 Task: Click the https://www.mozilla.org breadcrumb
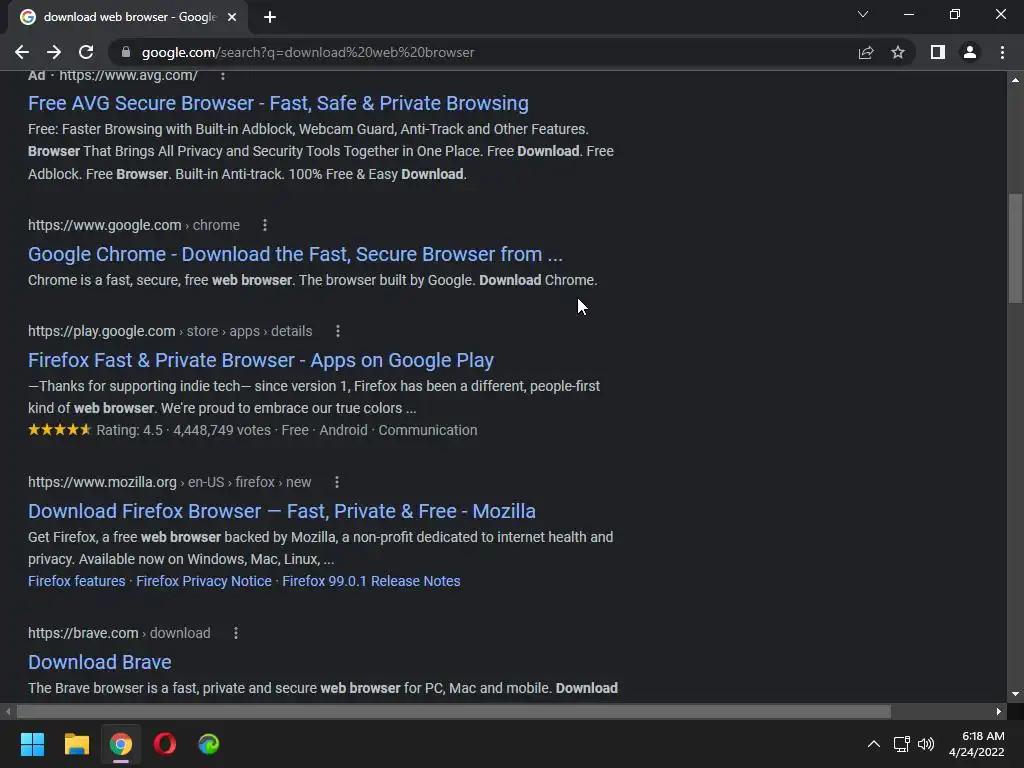click(170, 482)
